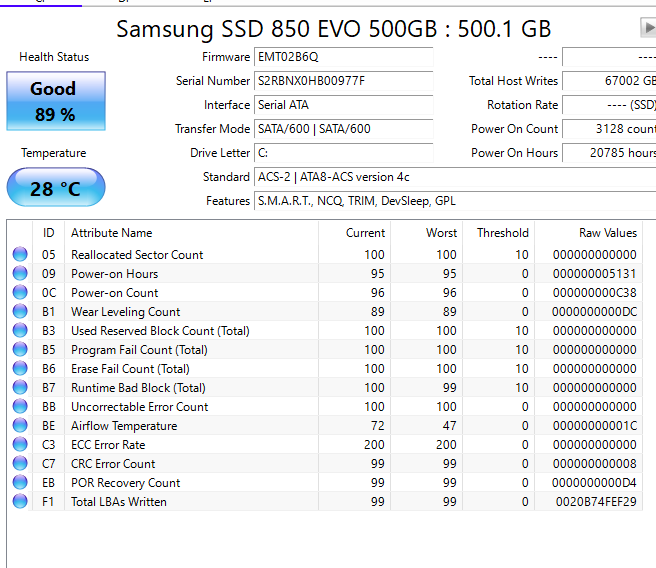The image size is (656, 568).
Task: Click the ID column header
Action: (49, 233)
